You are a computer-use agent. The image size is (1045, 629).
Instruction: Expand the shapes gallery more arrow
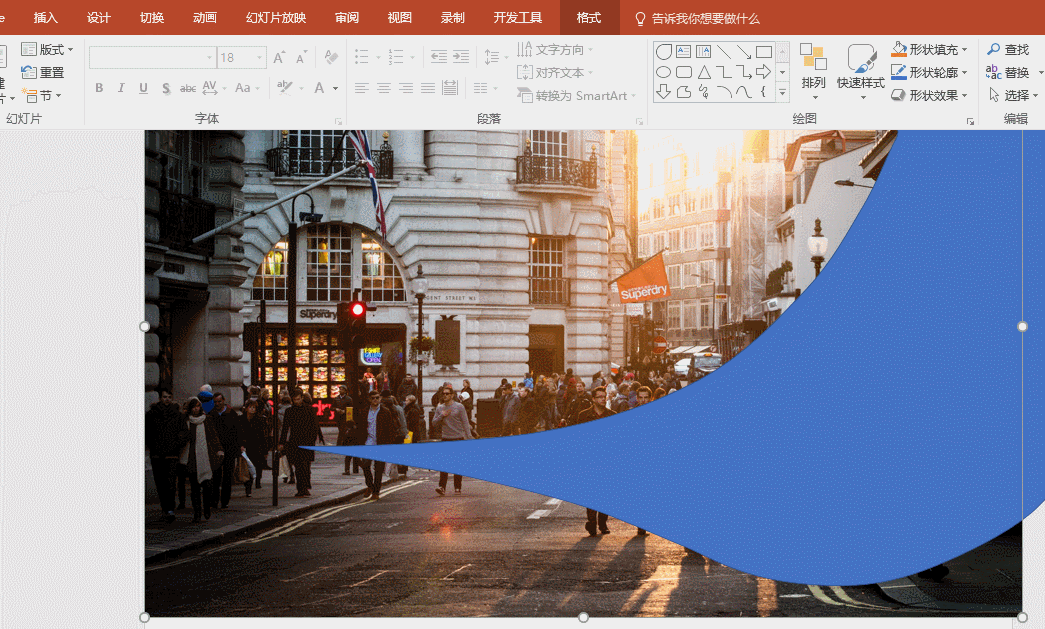pos(782,93)
